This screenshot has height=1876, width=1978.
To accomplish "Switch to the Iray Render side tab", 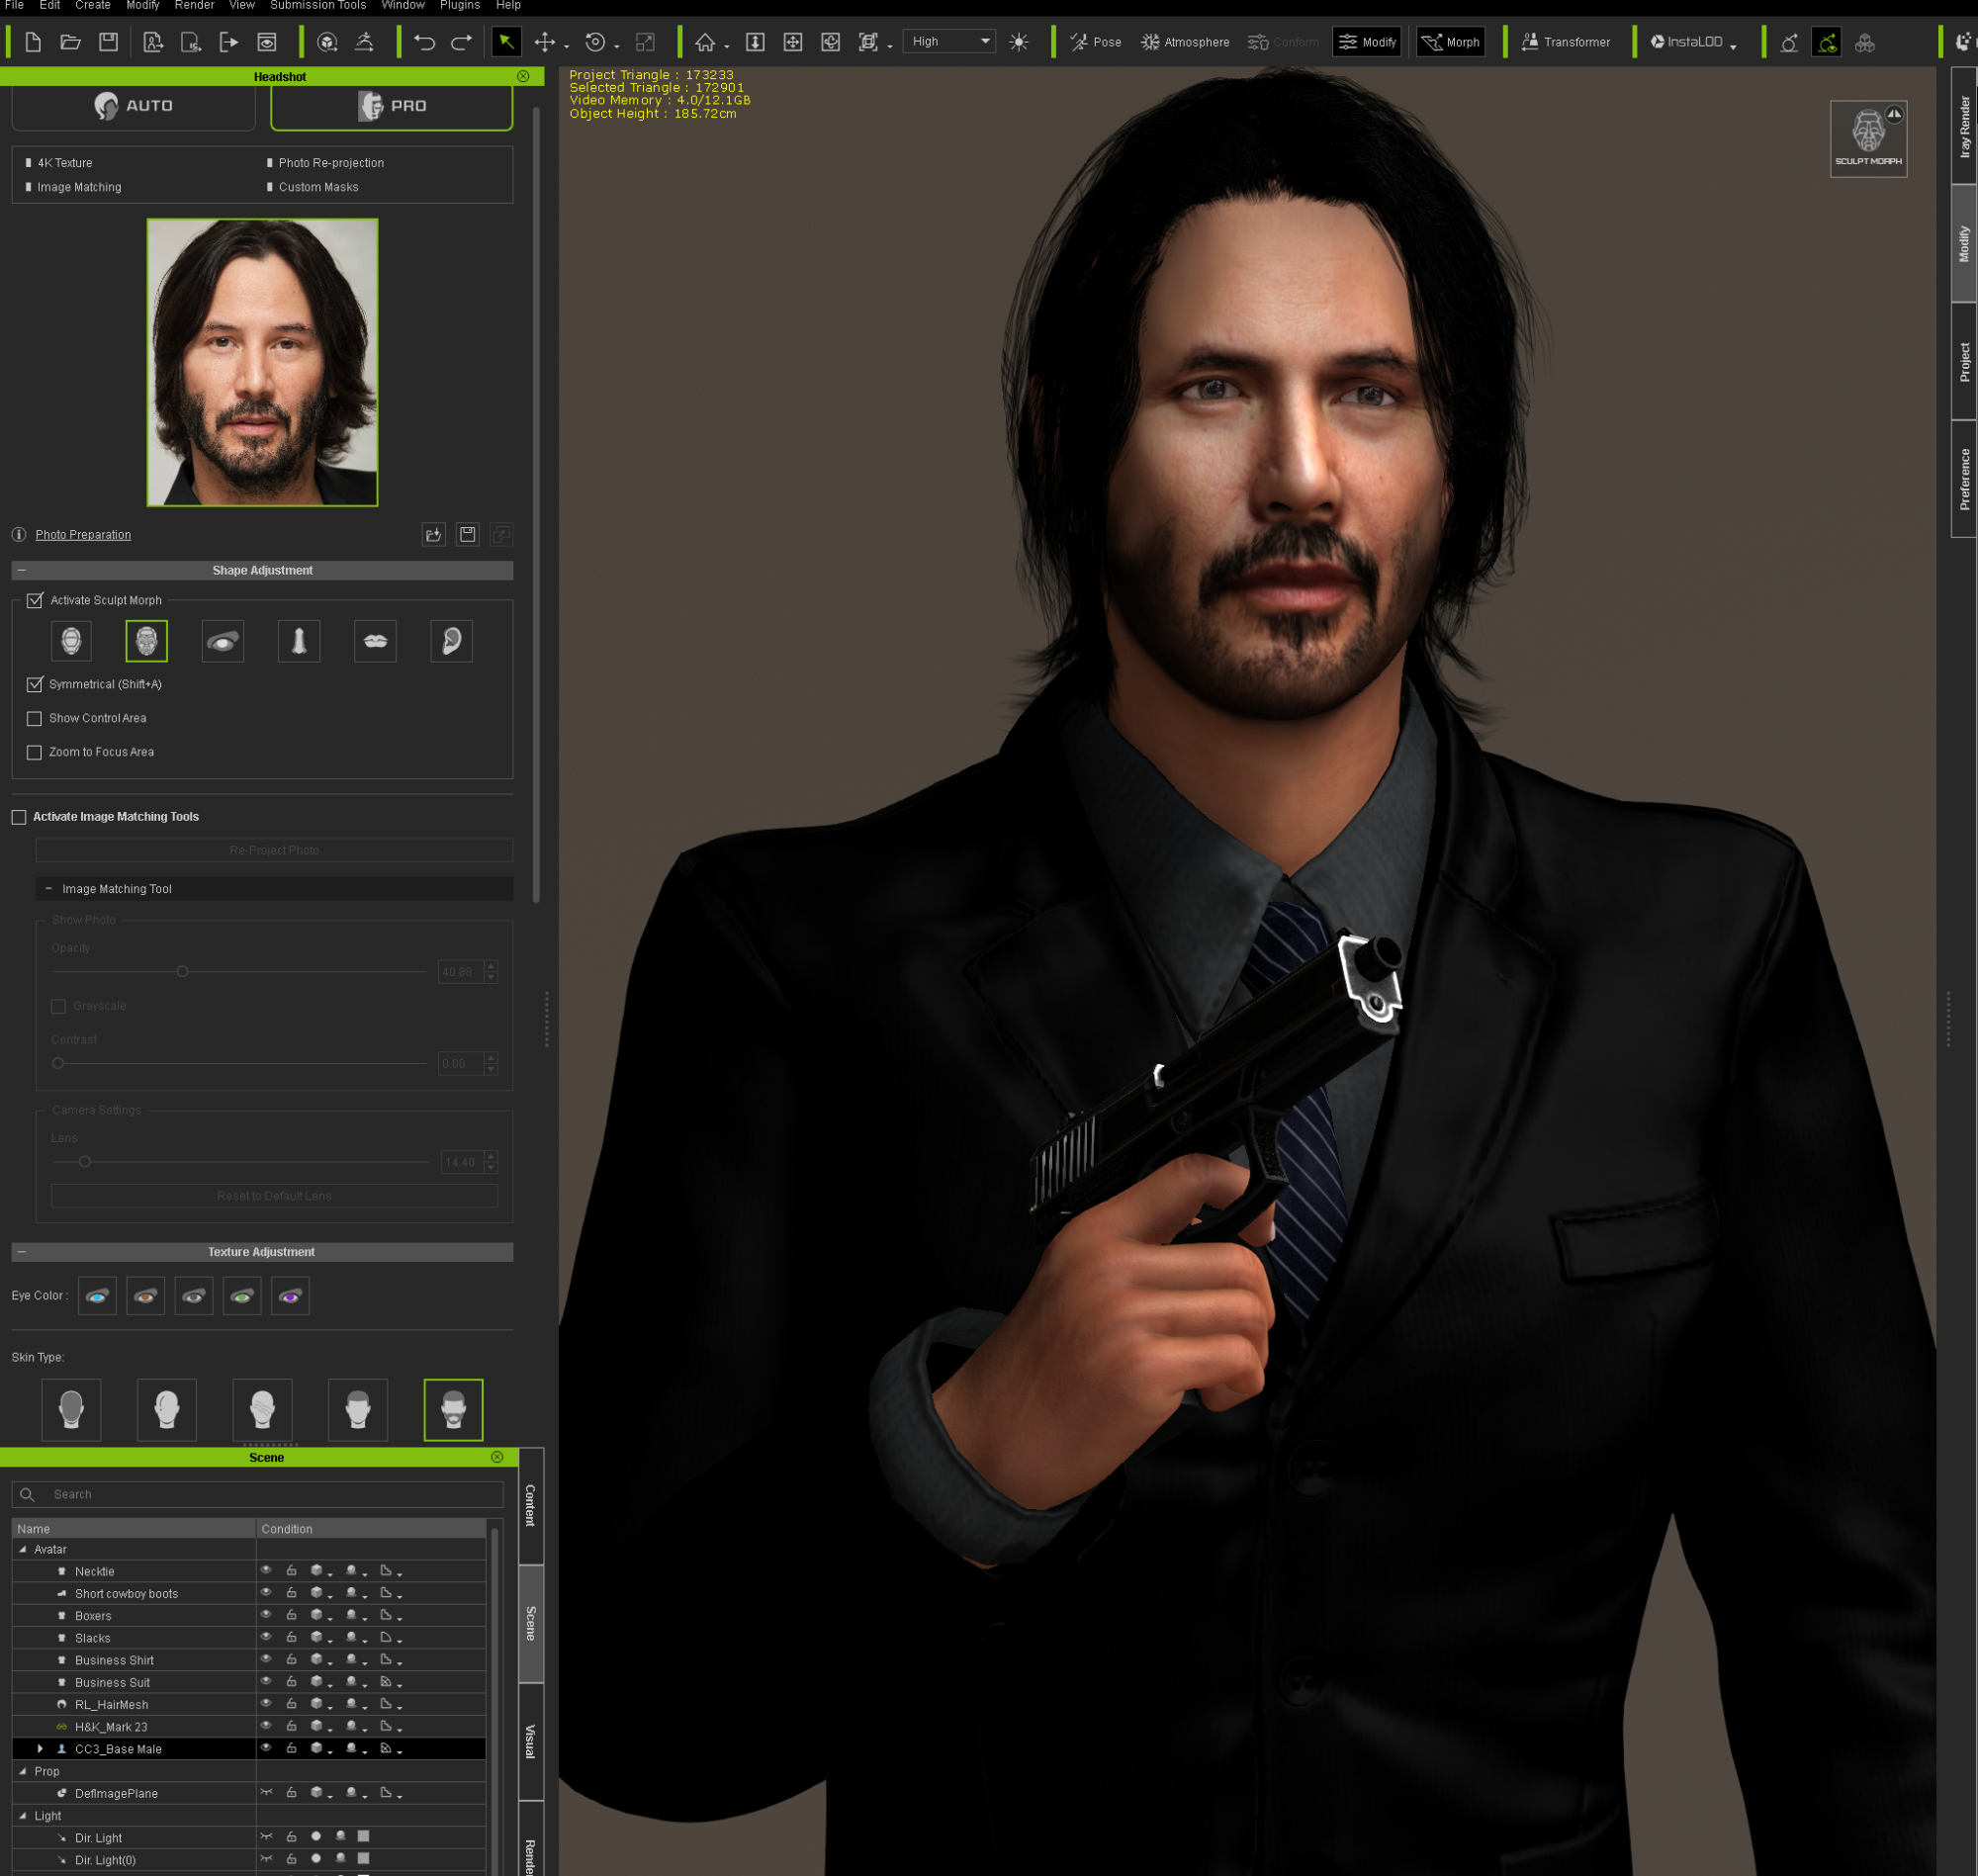I will (x=1964, y=126).
